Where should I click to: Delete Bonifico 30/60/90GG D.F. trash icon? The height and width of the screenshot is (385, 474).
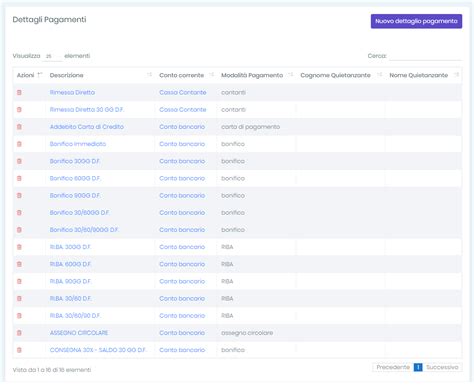coord(19,230)
